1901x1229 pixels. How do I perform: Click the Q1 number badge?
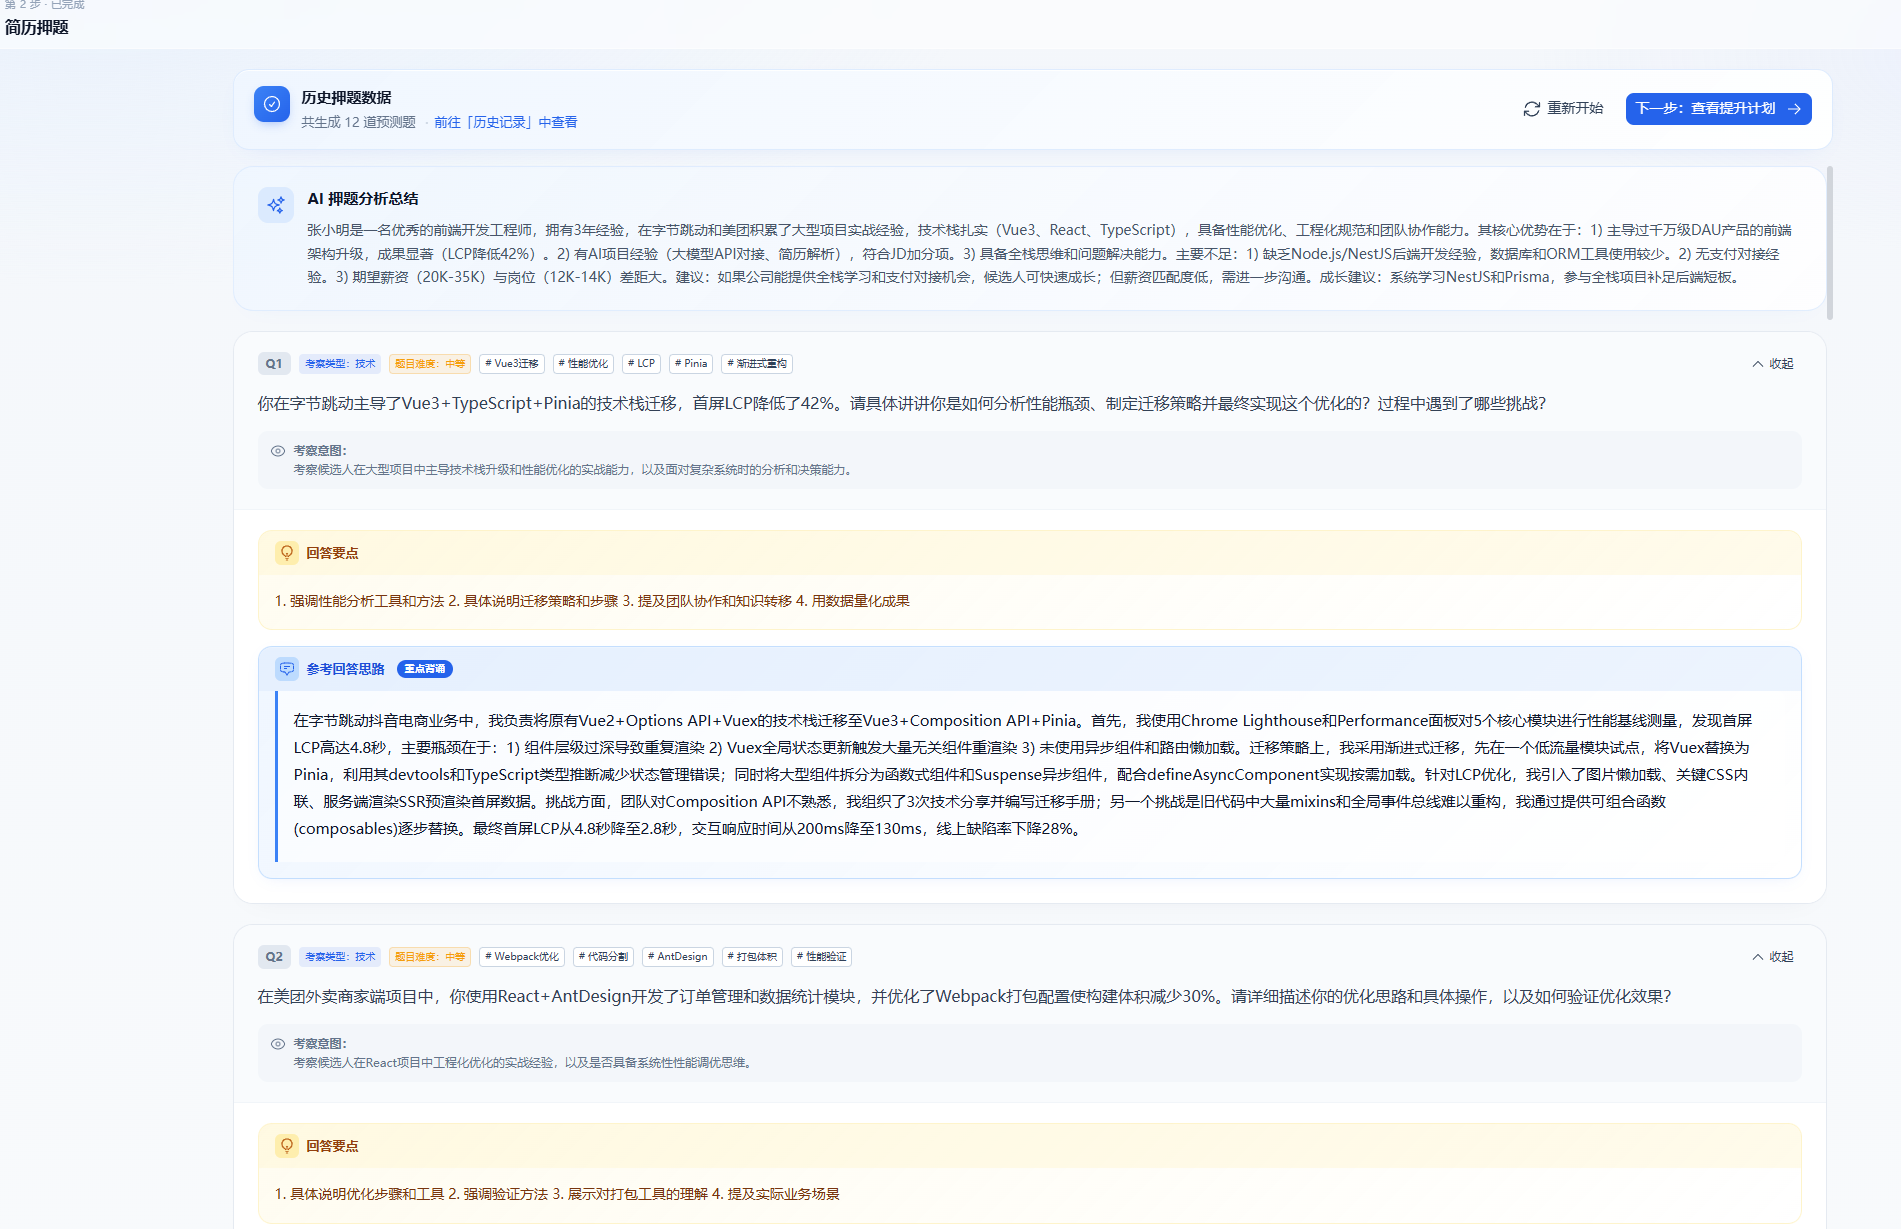(x=274, y=364)
